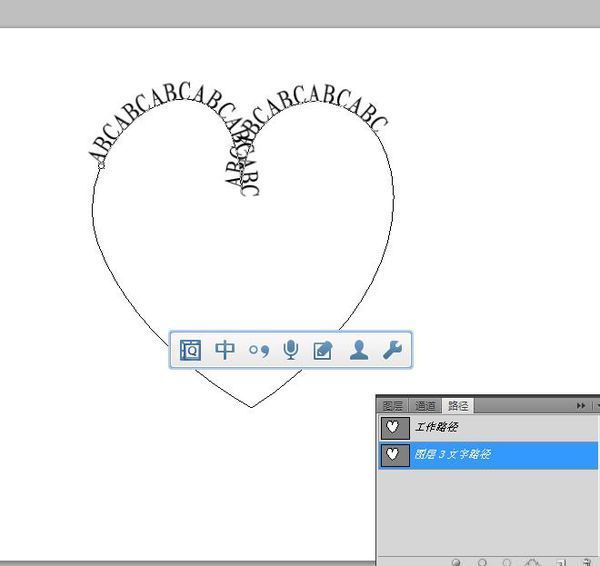Open IME settings wrench icon
Viewport: 600px width, 566px height.
(392, 350)
